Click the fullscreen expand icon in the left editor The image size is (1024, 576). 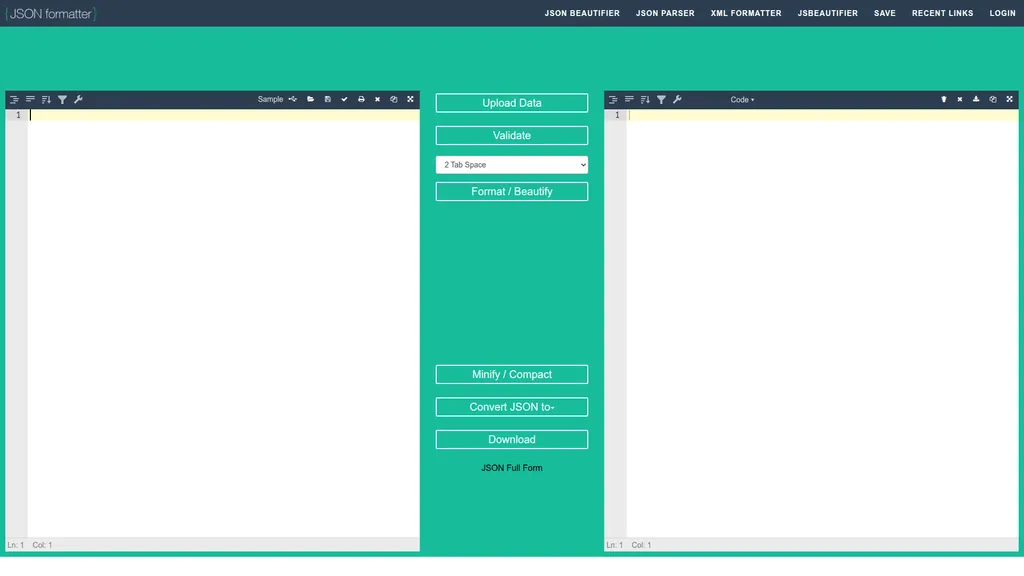[x=410, y=99]
